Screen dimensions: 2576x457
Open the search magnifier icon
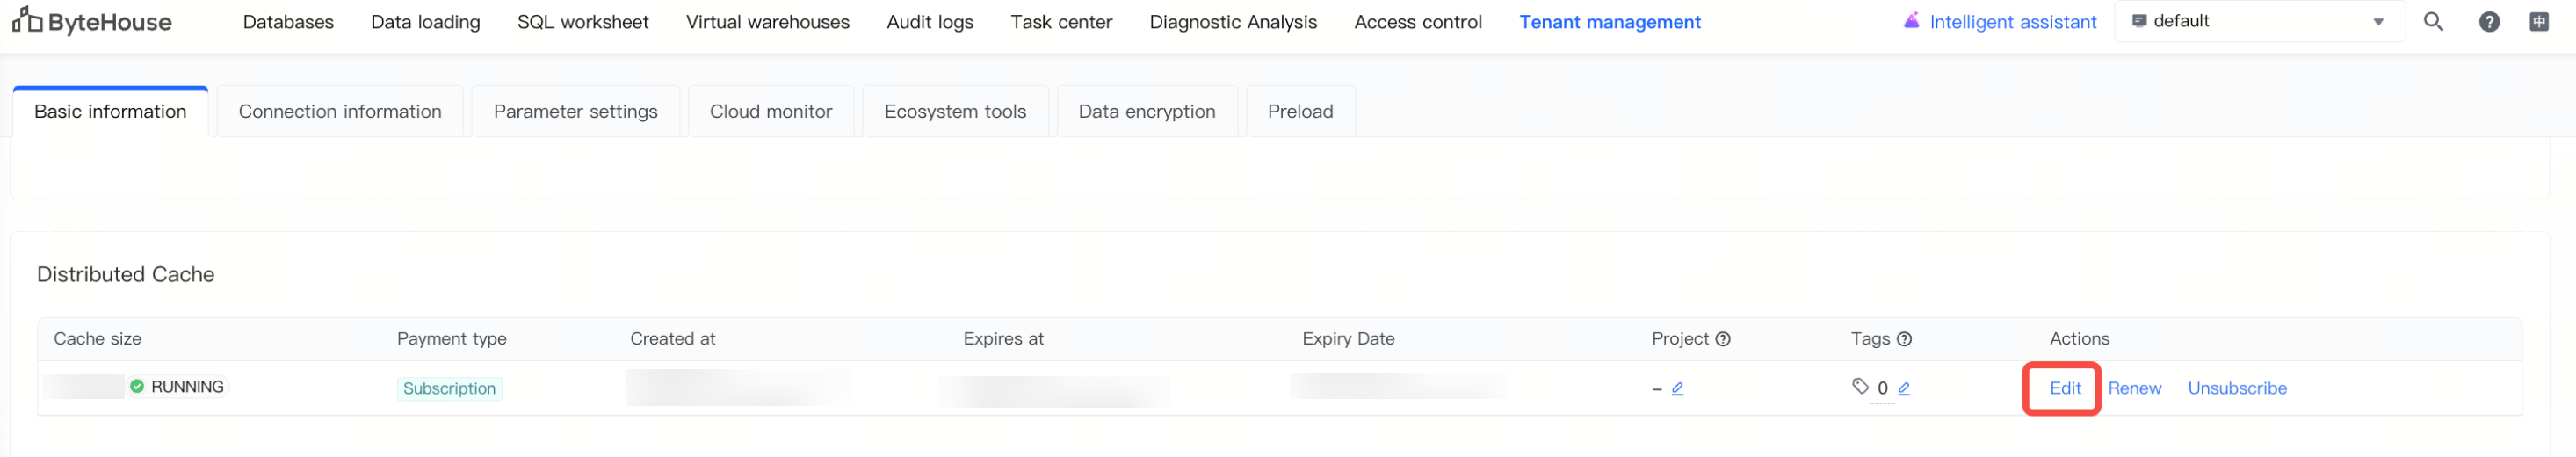tap(2433, 22)
